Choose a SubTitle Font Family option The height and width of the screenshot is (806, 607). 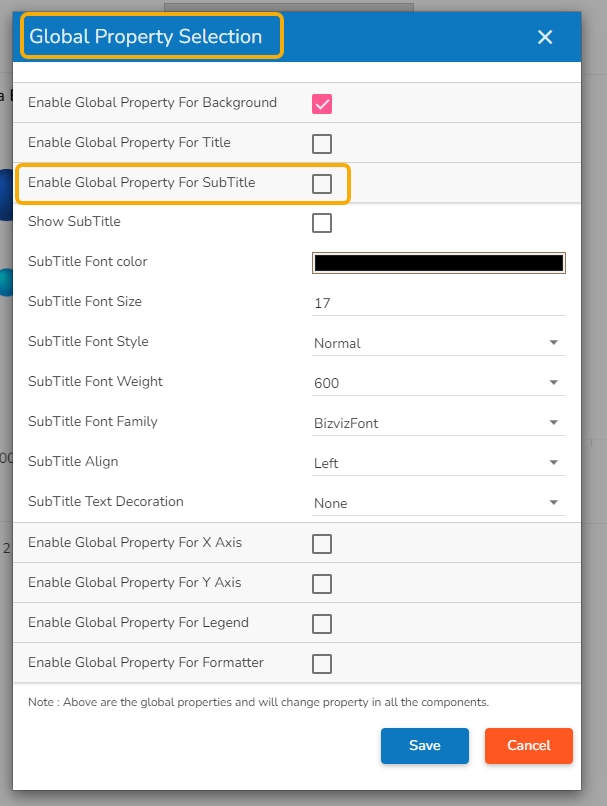point(439,423)
